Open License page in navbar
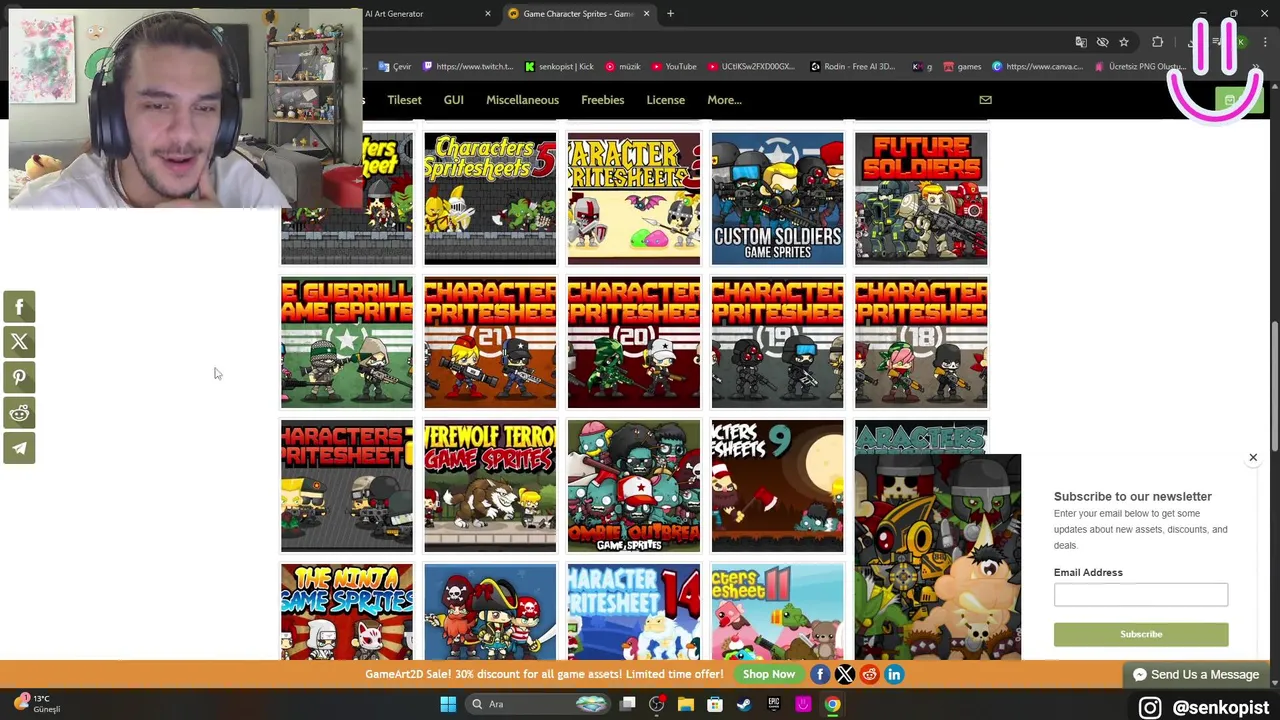 tap(665, 100)
